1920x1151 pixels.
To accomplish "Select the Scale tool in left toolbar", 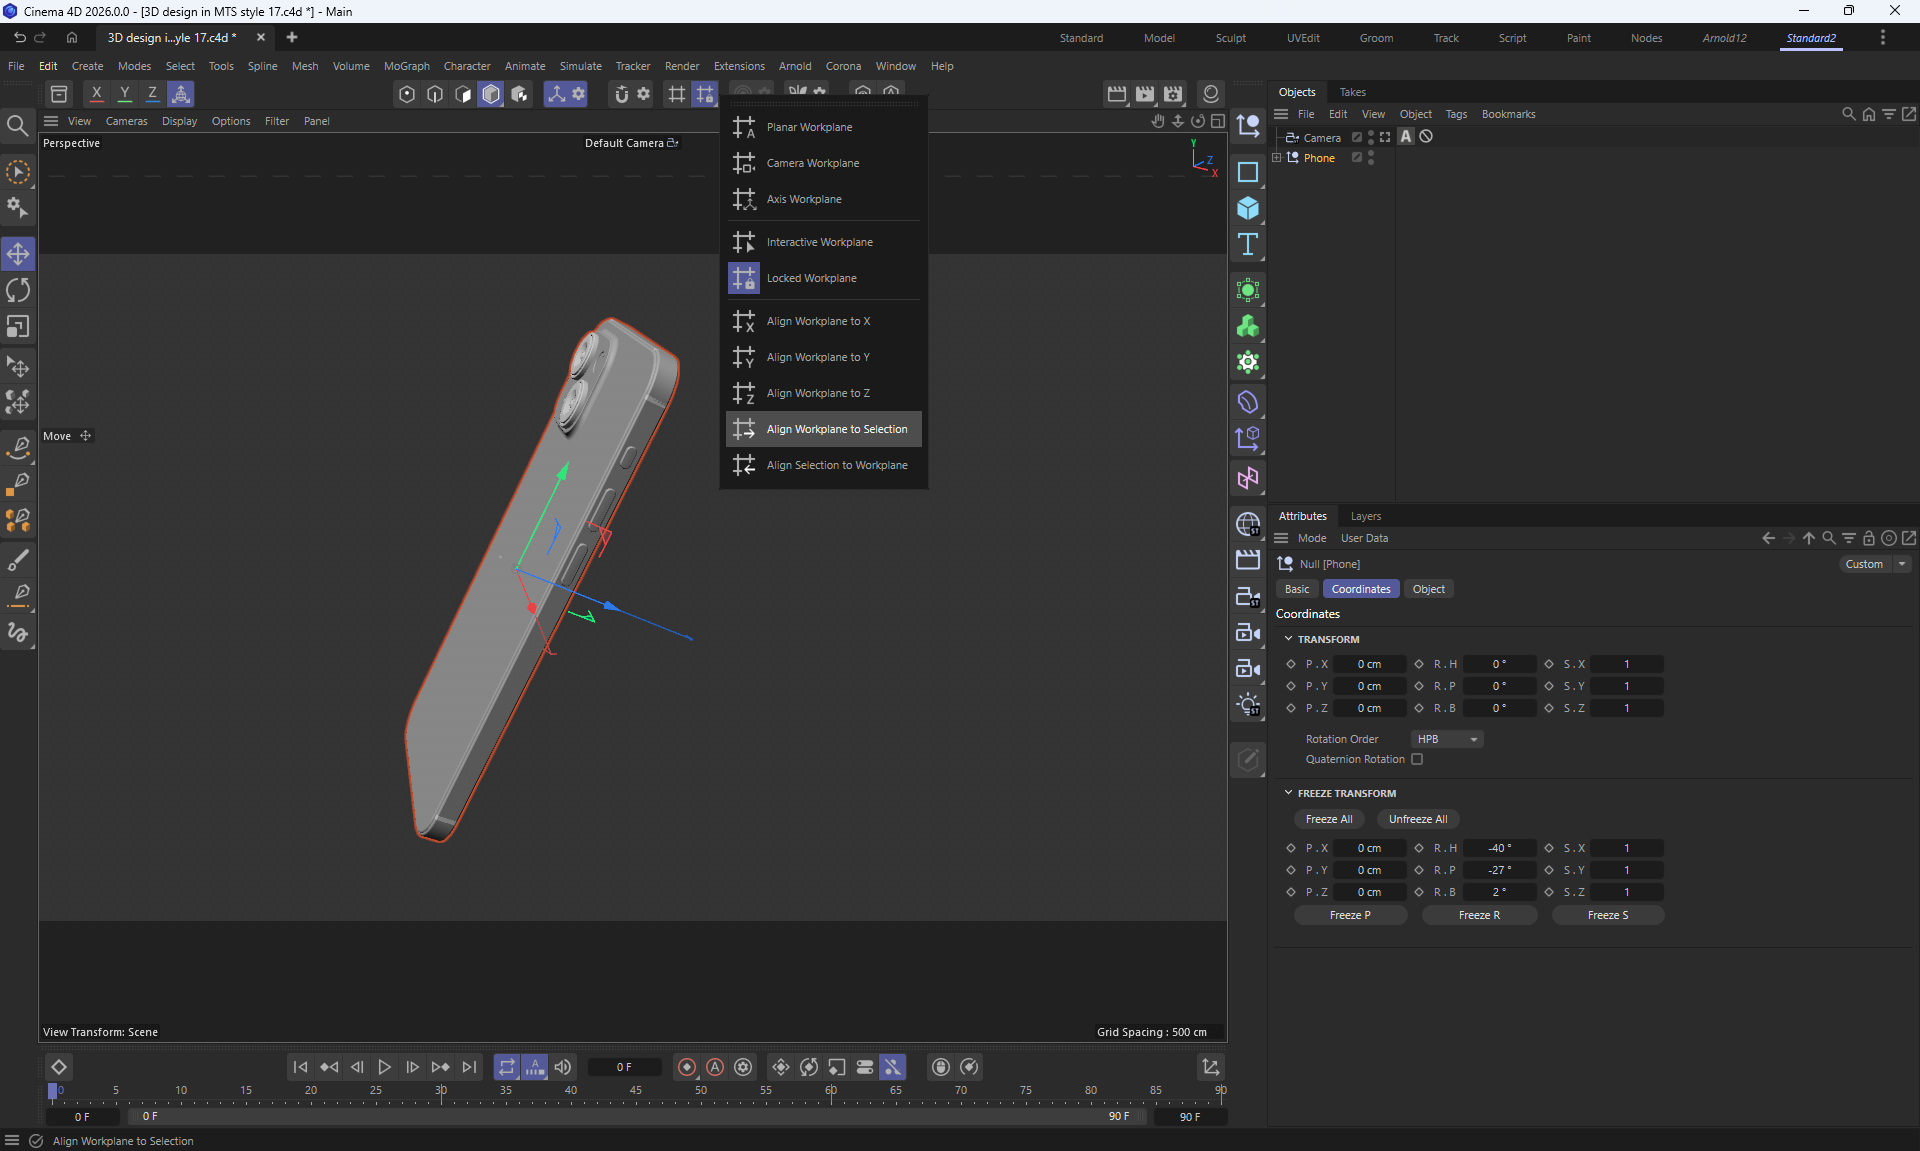I will click(18, 327).
